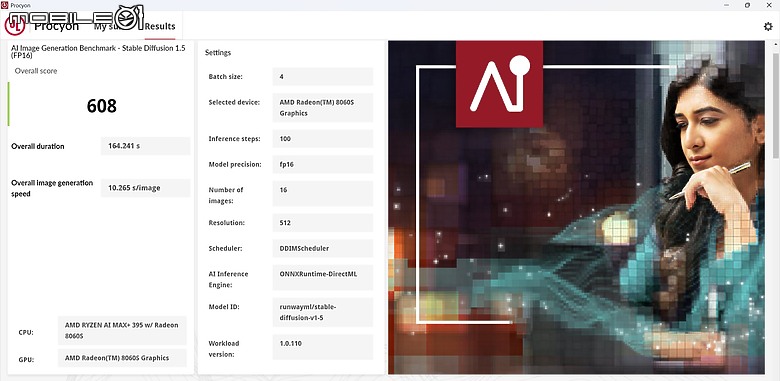Click the Settings panel heading
The height and width of the screenshot is (381, 780).
click(x=218, y=53)
